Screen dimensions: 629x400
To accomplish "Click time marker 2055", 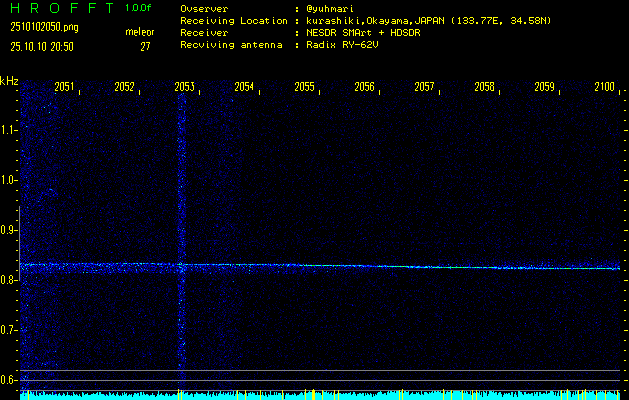I will (x=304, y=87).
